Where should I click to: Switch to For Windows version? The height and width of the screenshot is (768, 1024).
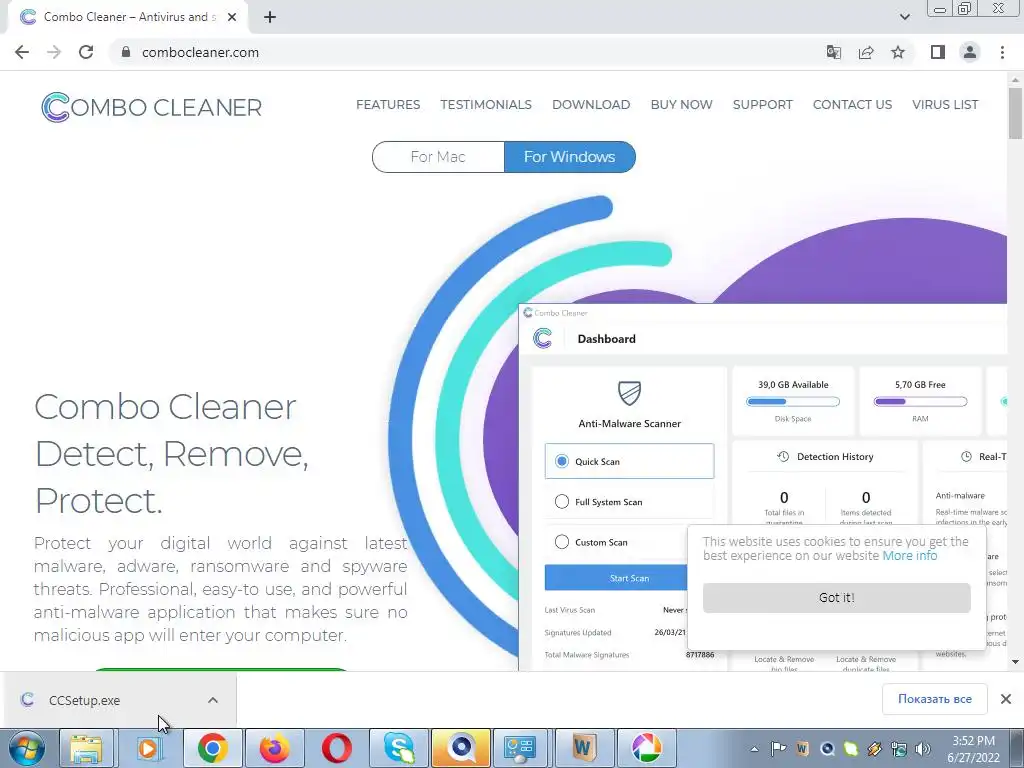point(569,157)
